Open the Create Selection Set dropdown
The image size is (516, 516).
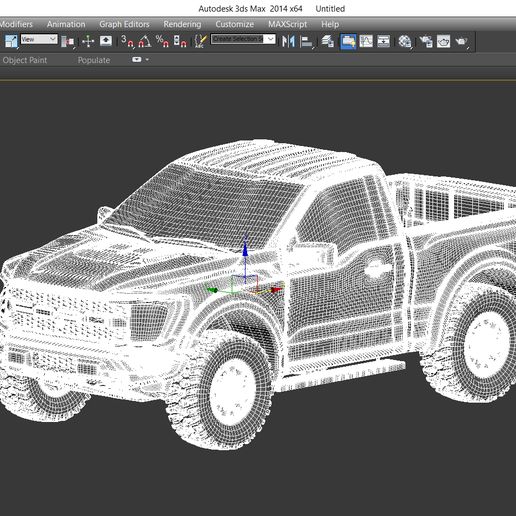point(243,39)
